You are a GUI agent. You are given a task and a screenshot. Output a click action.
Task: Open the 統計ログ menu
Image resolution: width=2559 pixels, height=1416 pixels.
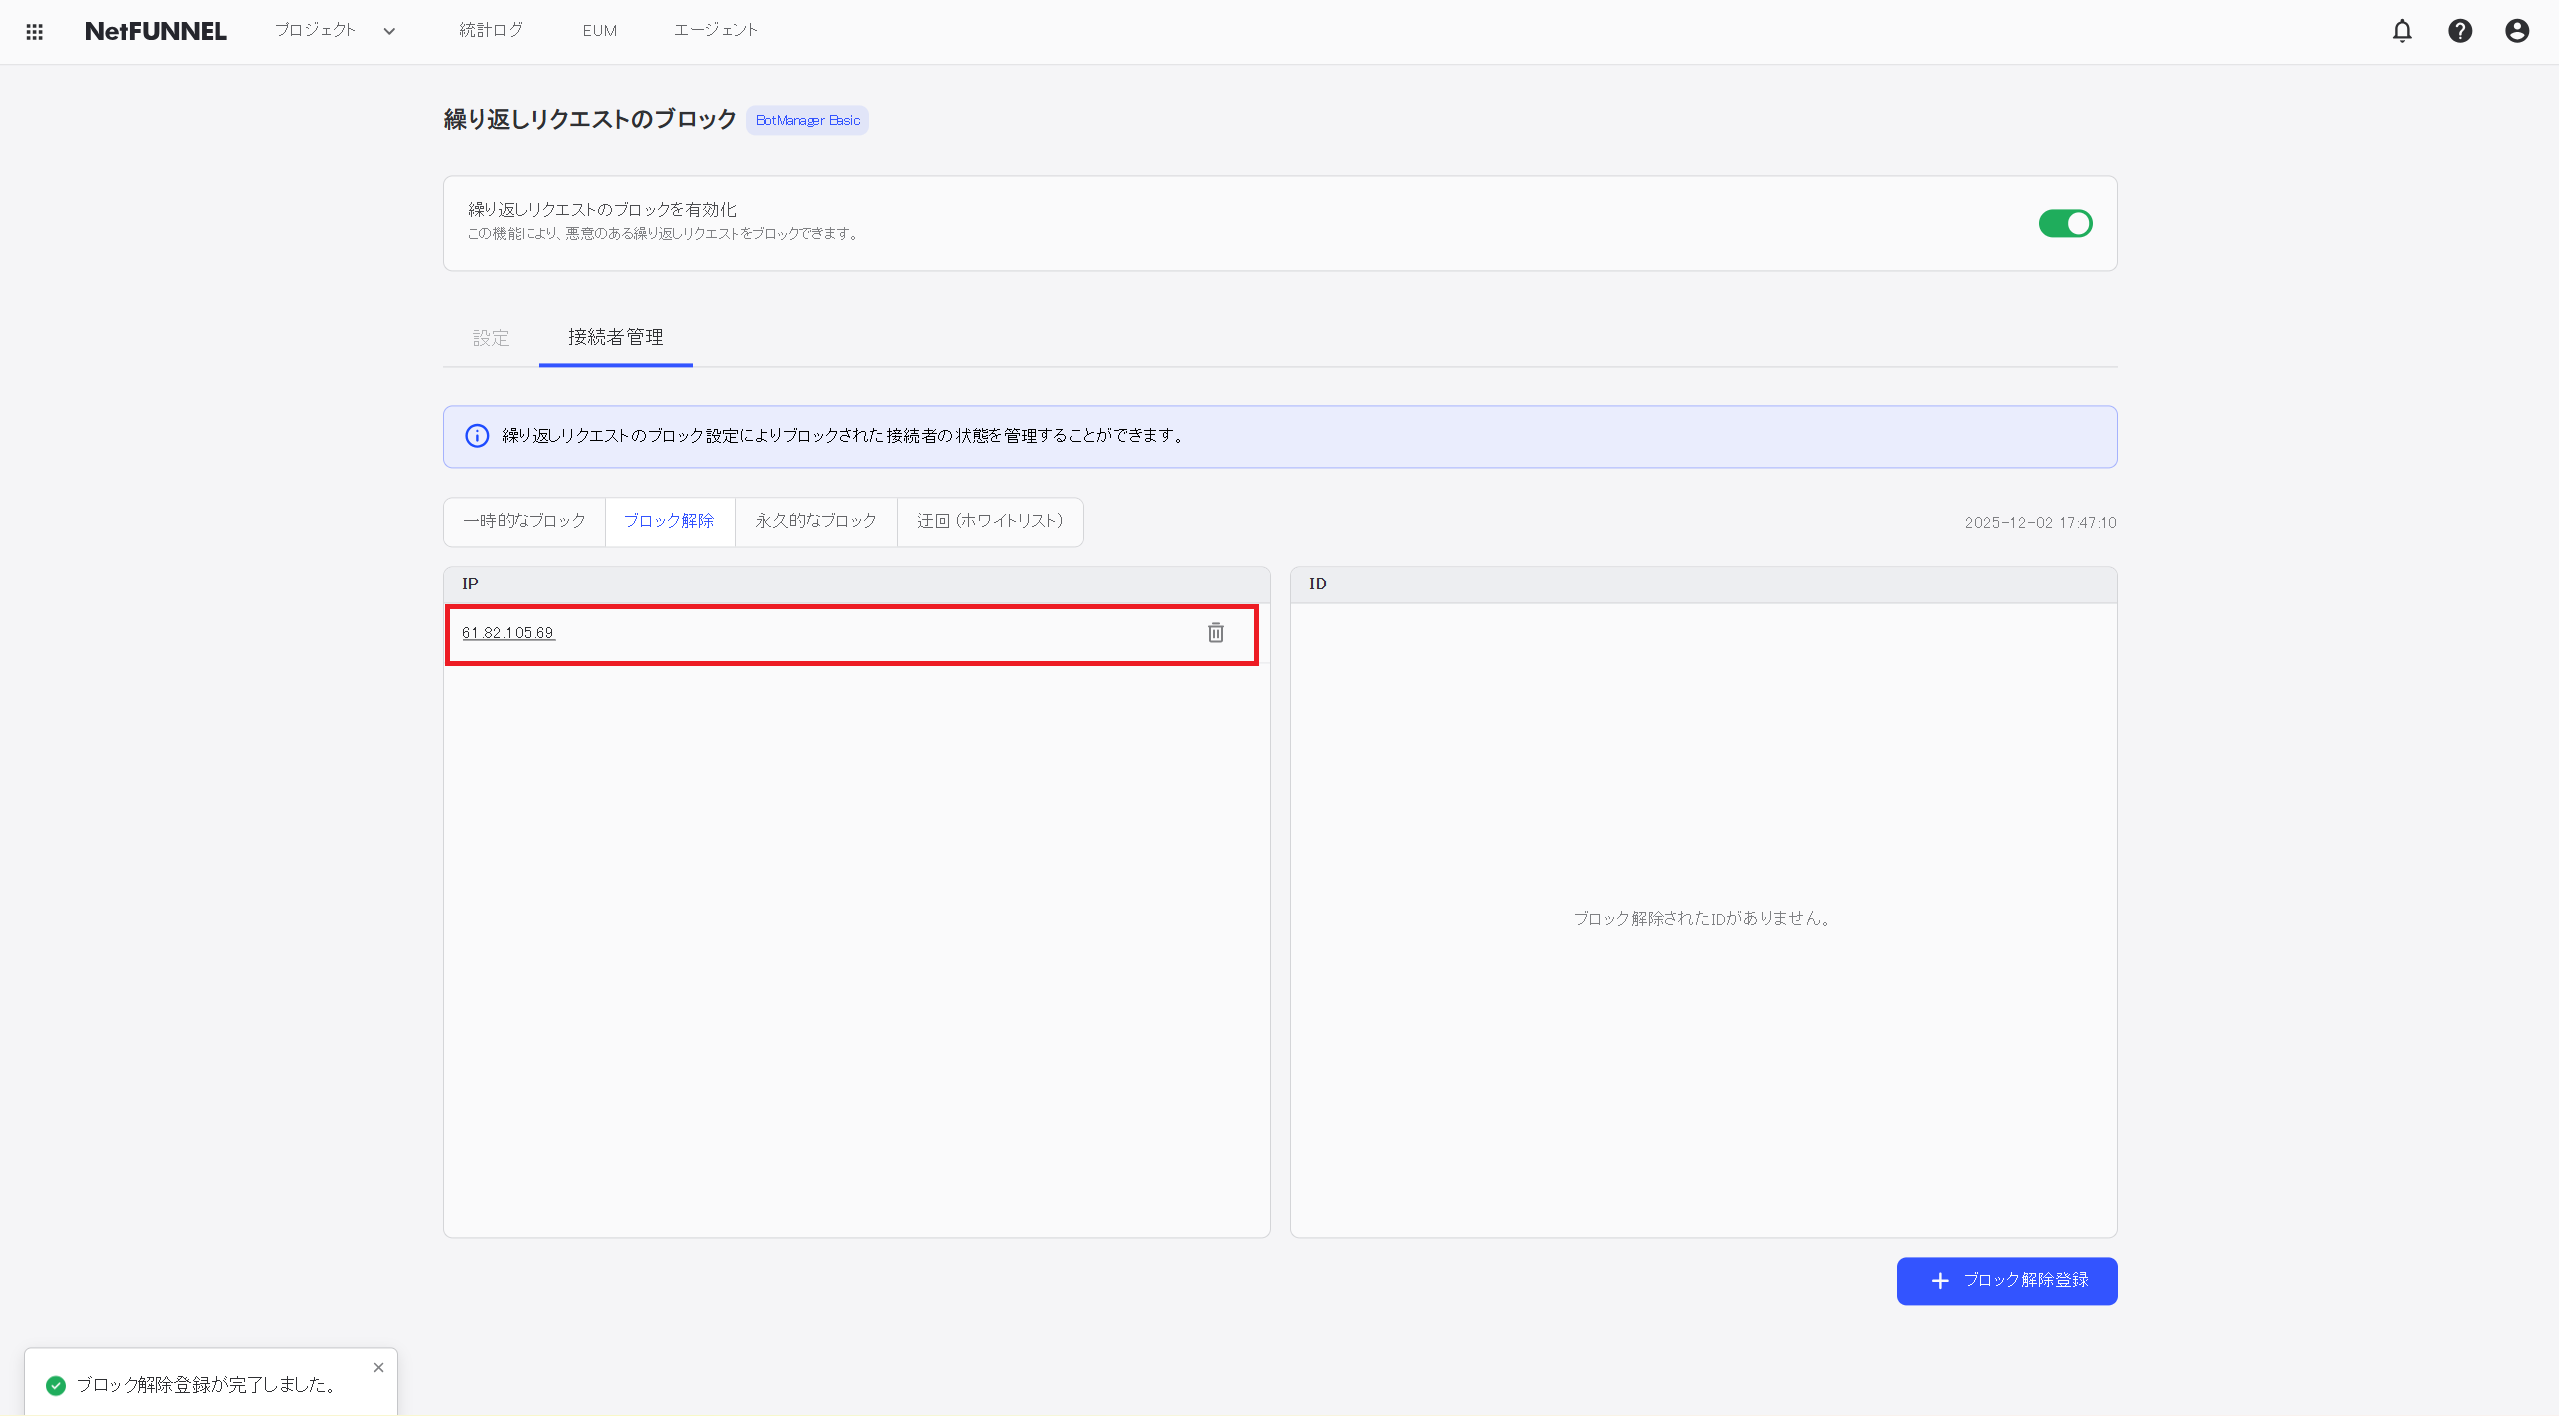(491, 30)
